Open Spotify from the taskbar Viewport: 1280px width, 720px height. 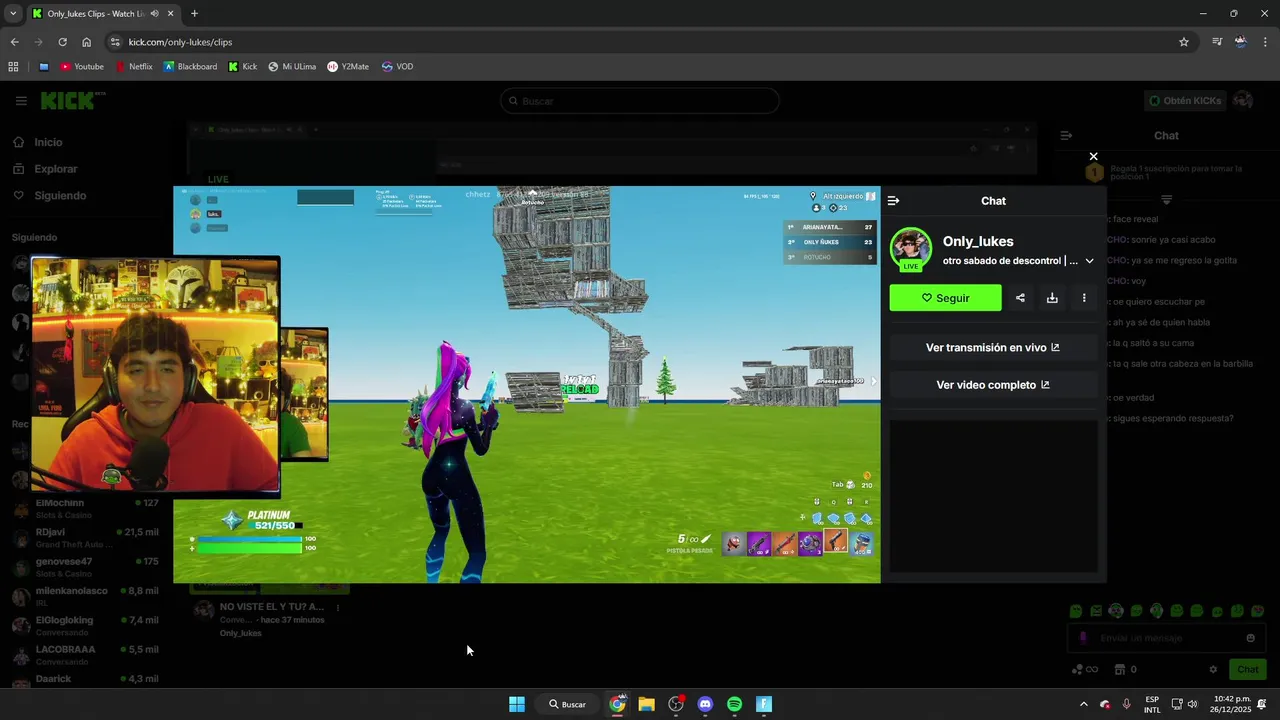[734, 704]
